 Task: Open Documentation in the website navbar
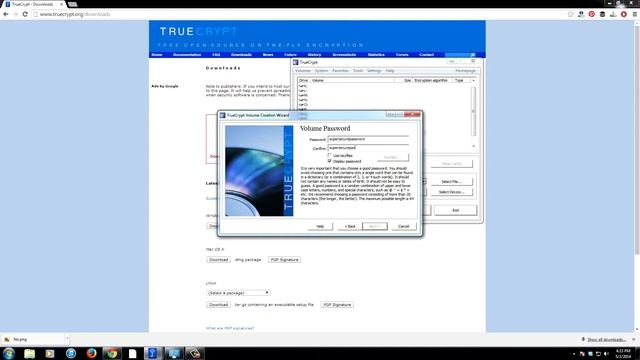pyautogui.click(x=187, y=55)
